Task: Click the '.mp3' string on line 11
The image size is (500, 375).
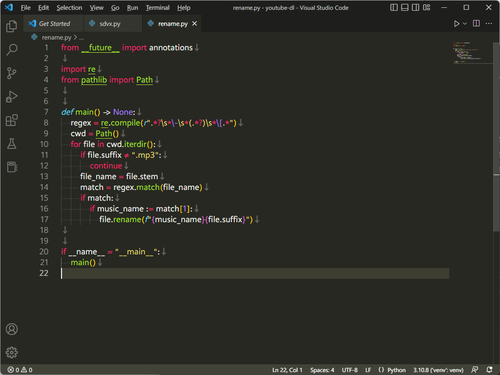Action: click(145, 155)
